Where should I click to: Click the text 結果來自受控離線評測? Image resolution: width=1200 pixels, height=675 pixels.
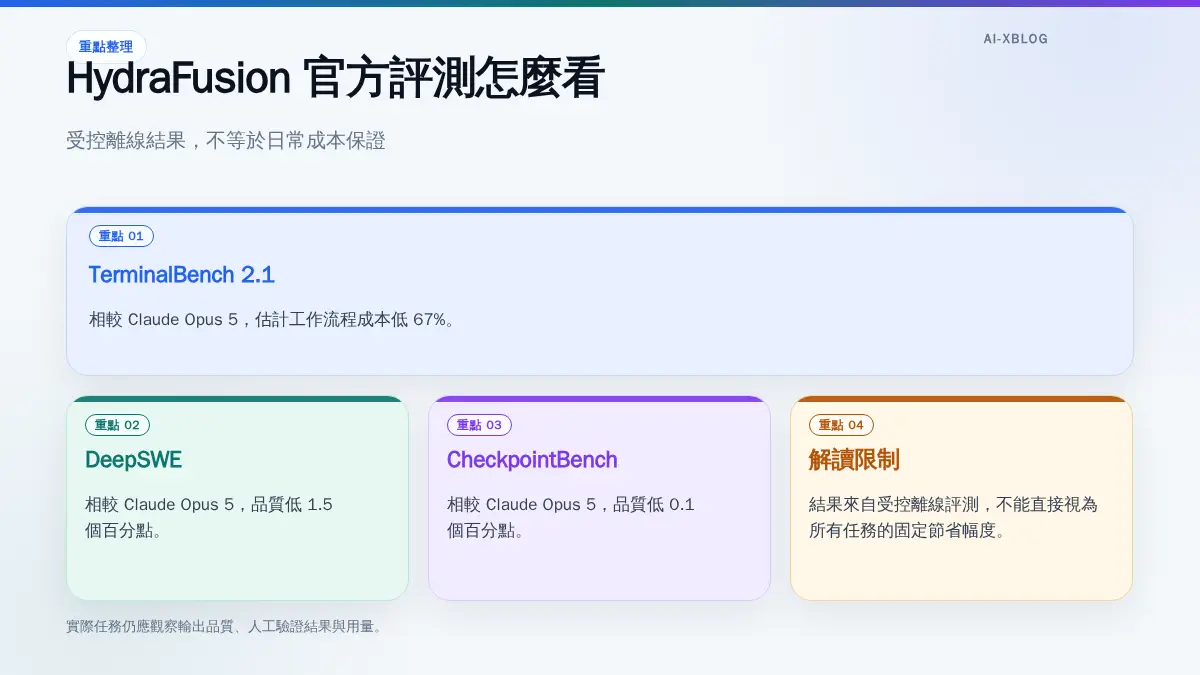coord(953,517)
